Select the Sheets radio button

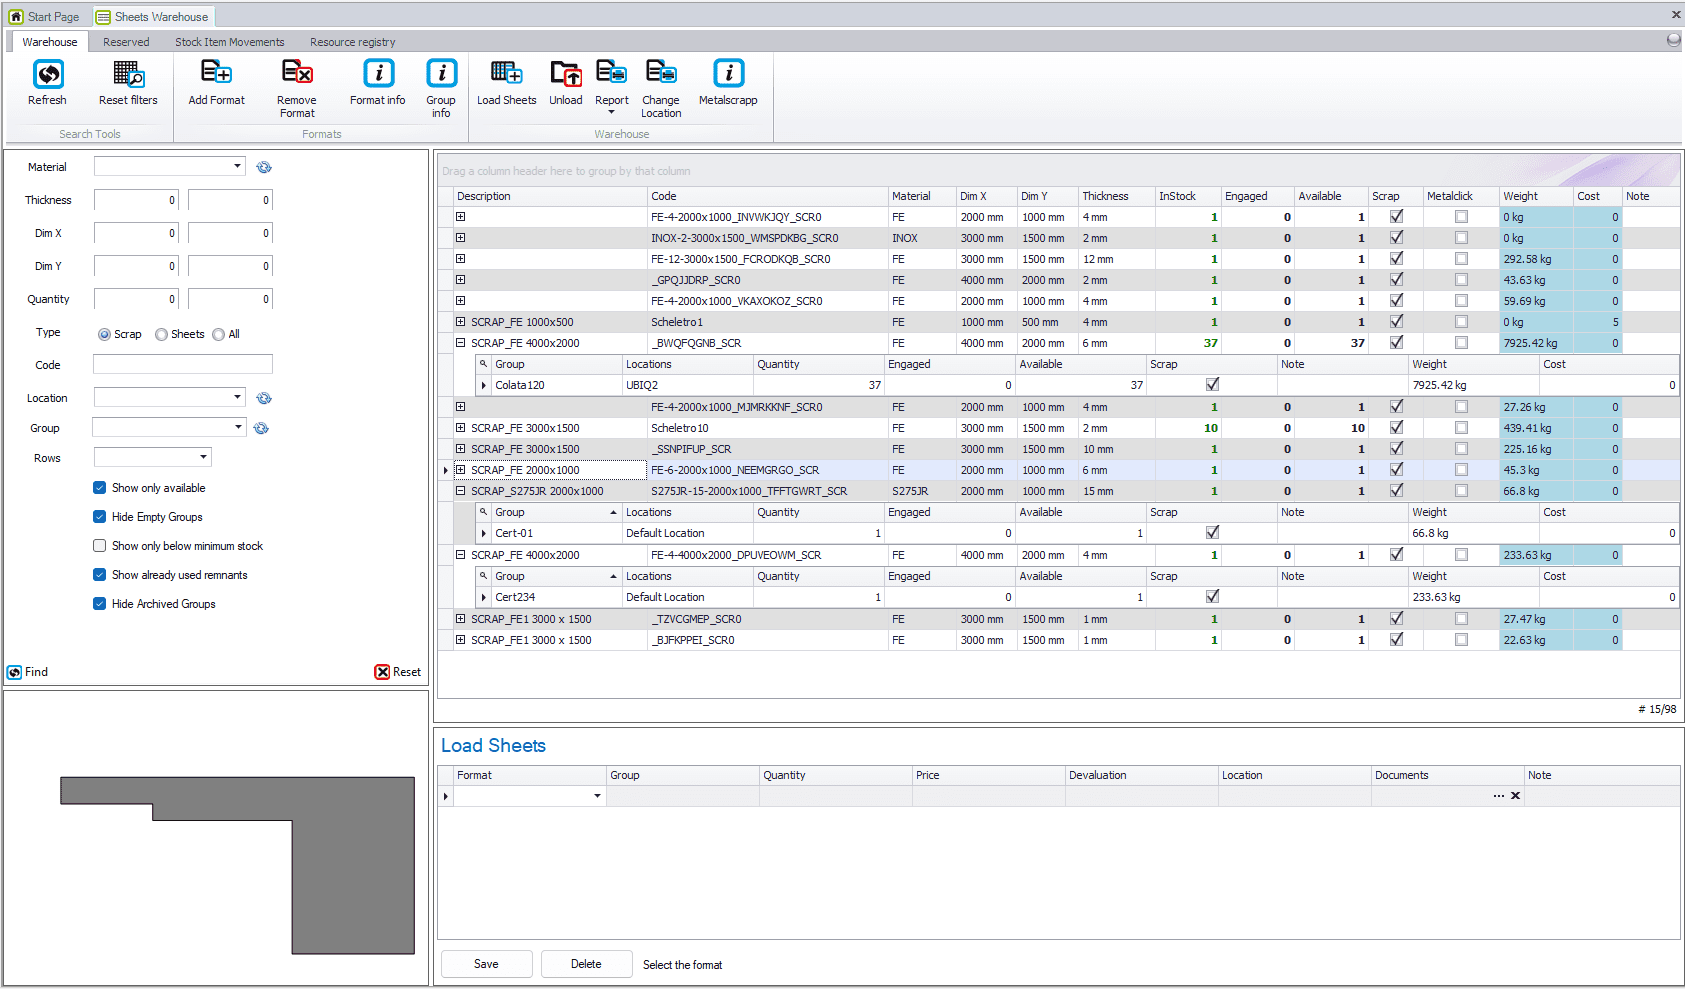pos(162,335)
